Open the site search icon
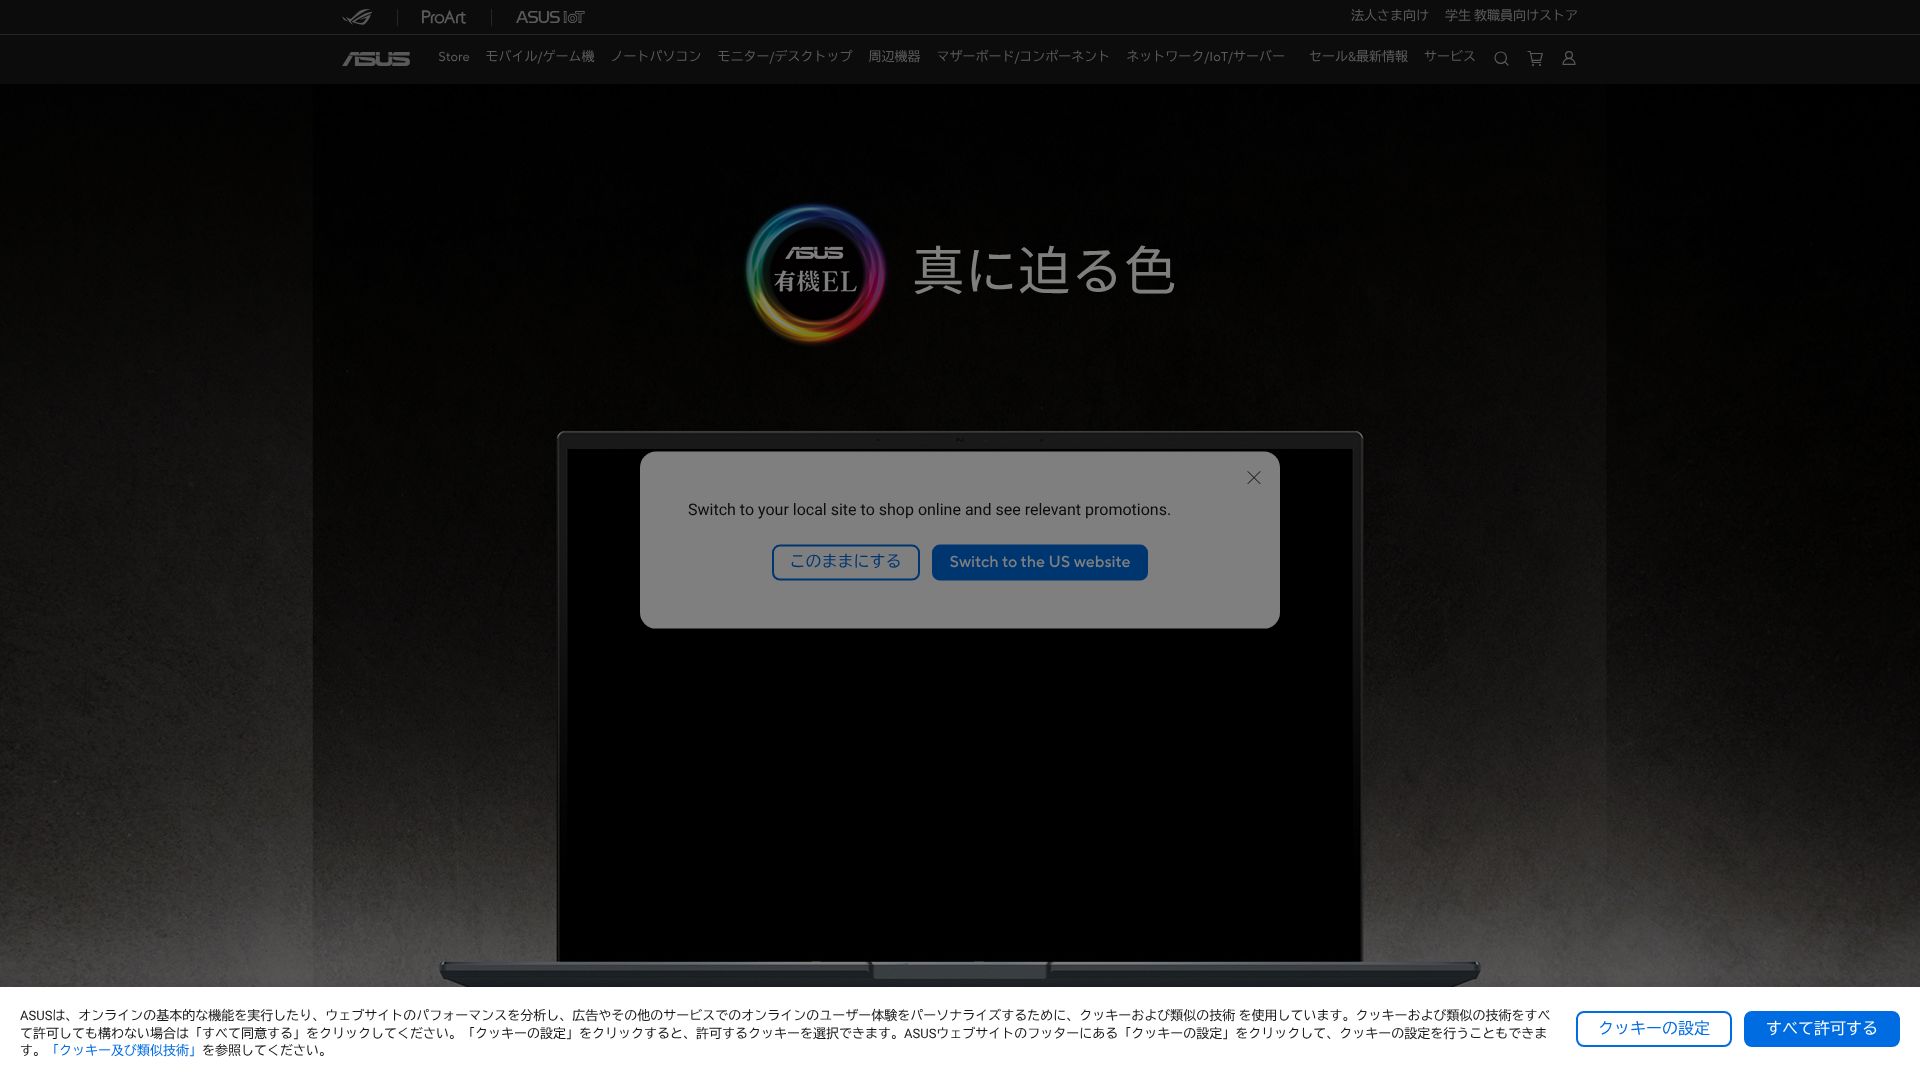This screenshot has width=1920, height=1080. coord(1501,59)
